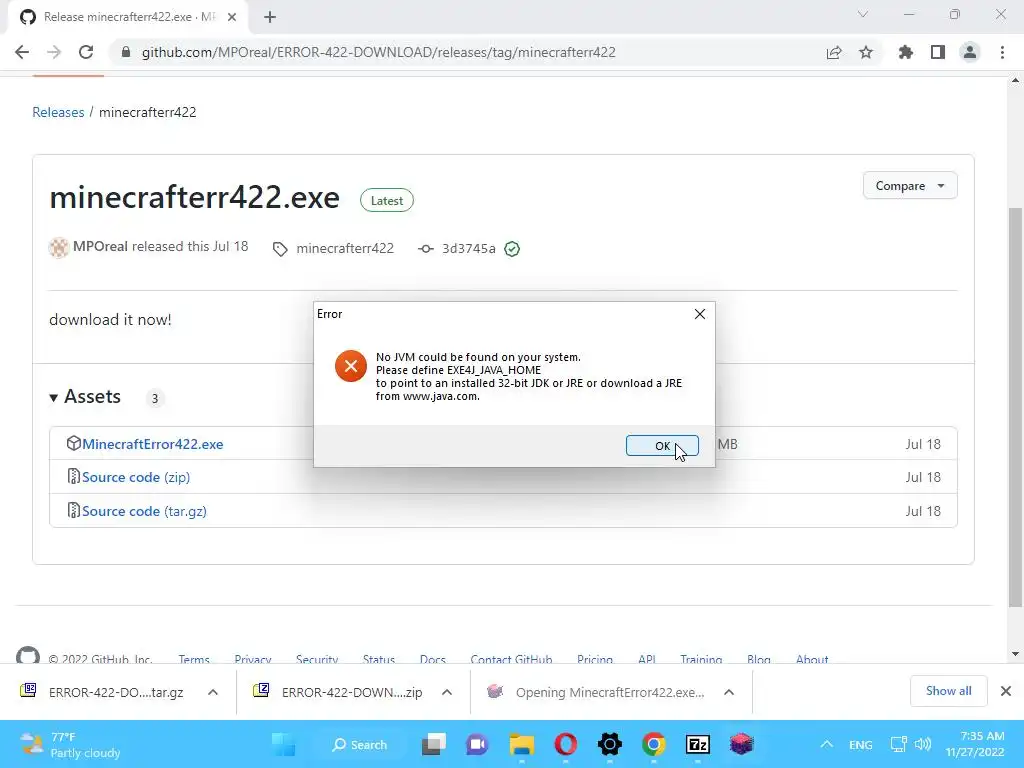Viewport: 1024px width, 768px height.
Task: Open the 7-Zip taskbar icon
Action: tap(697, 744)
